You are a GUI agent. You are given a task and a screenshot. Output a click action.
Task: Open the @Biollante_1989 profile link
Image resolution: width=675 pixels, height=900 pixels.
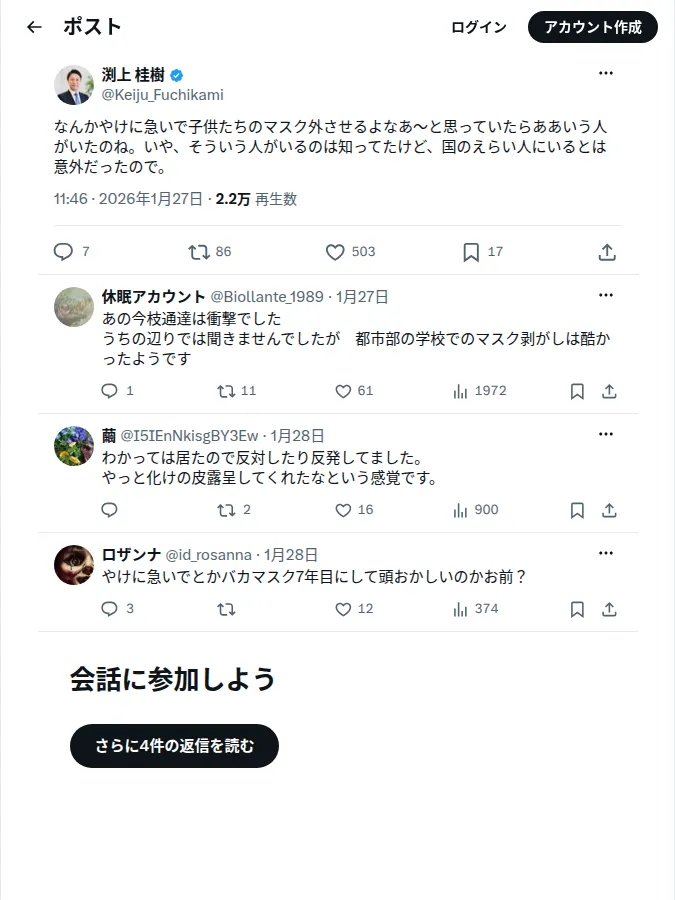click(267, 297)
